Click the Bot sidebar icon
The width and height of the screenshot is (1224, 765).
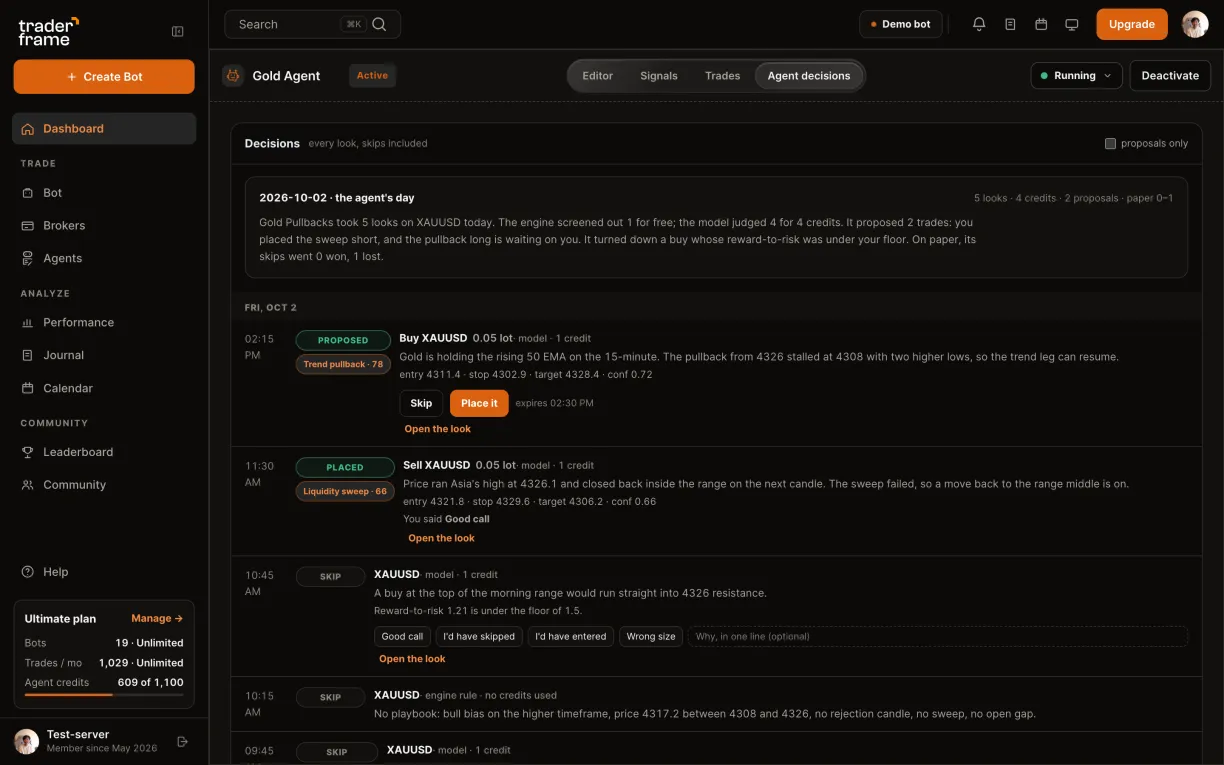[x=28, y=193]
